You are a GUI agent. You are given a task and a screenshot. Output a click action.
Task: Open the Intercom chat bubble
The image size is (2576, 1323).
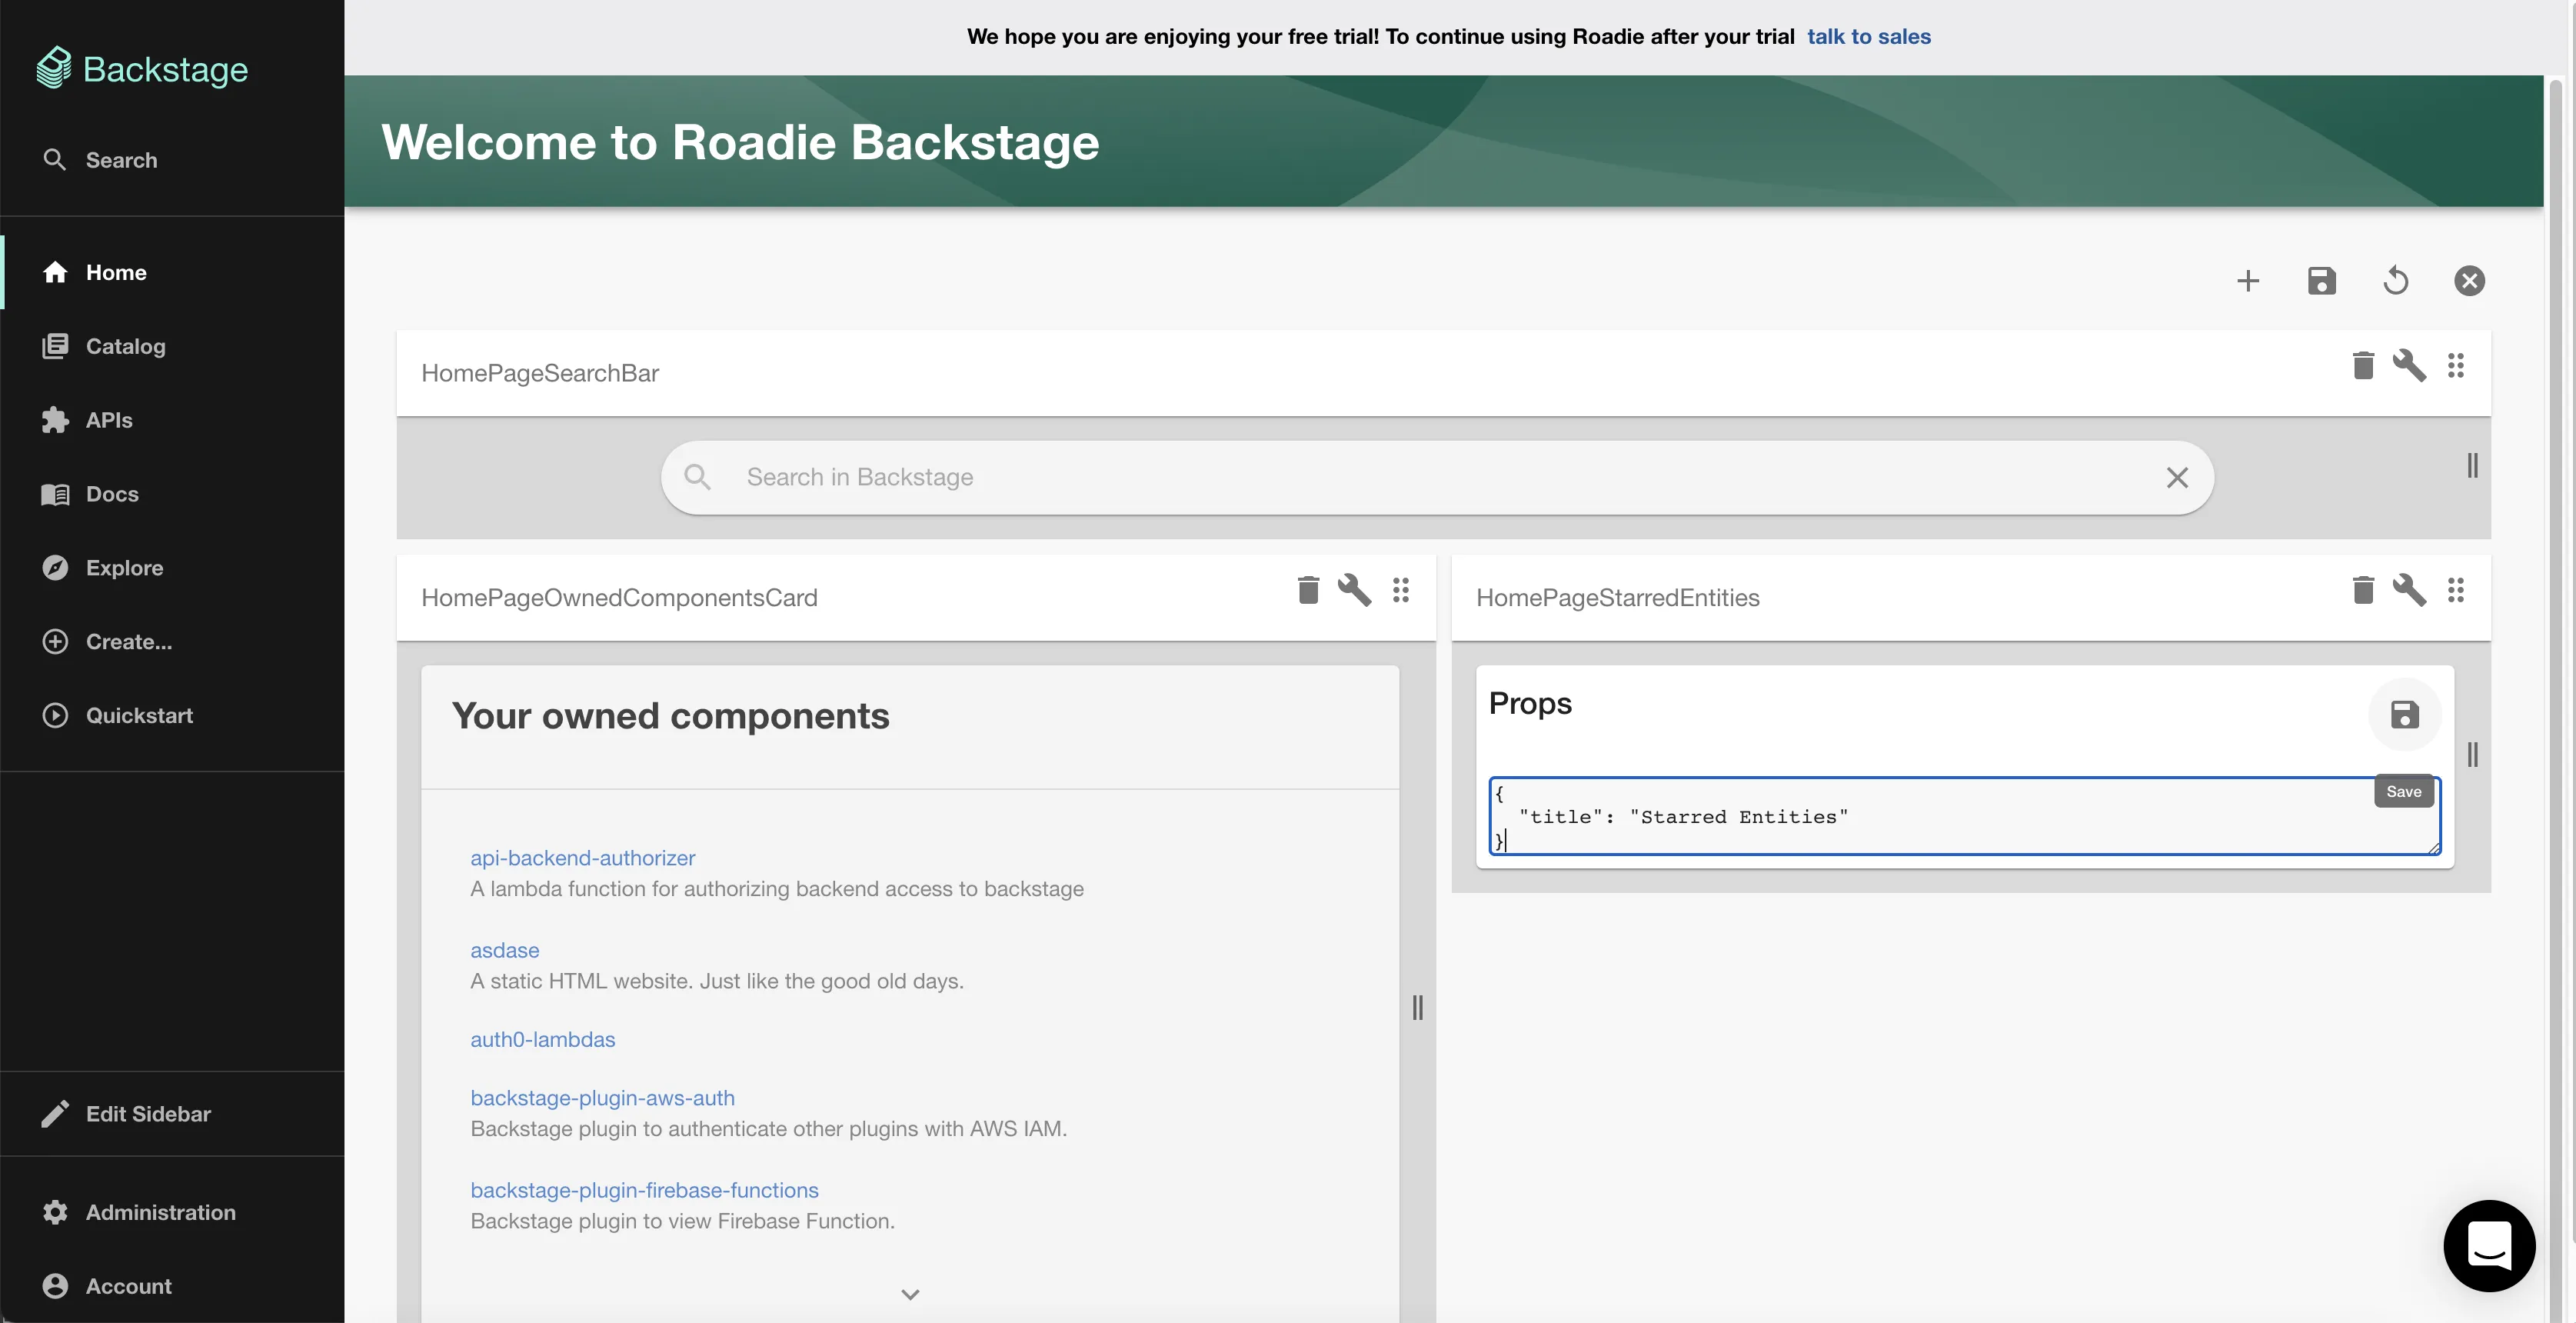click(x=2488, y=1246)
